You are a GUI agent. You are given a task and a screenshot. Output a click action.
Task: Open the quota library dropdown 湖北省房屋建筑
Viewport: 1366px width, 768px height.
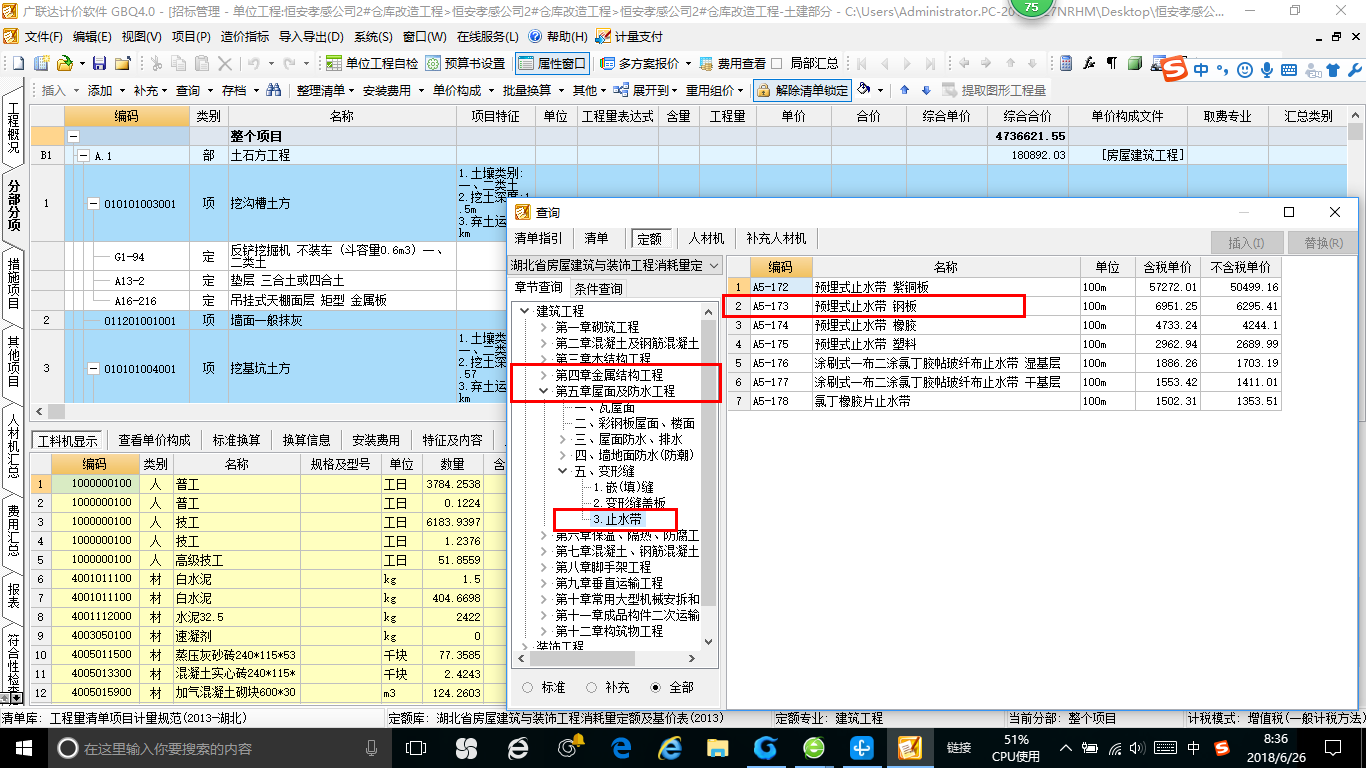[616, 265]
